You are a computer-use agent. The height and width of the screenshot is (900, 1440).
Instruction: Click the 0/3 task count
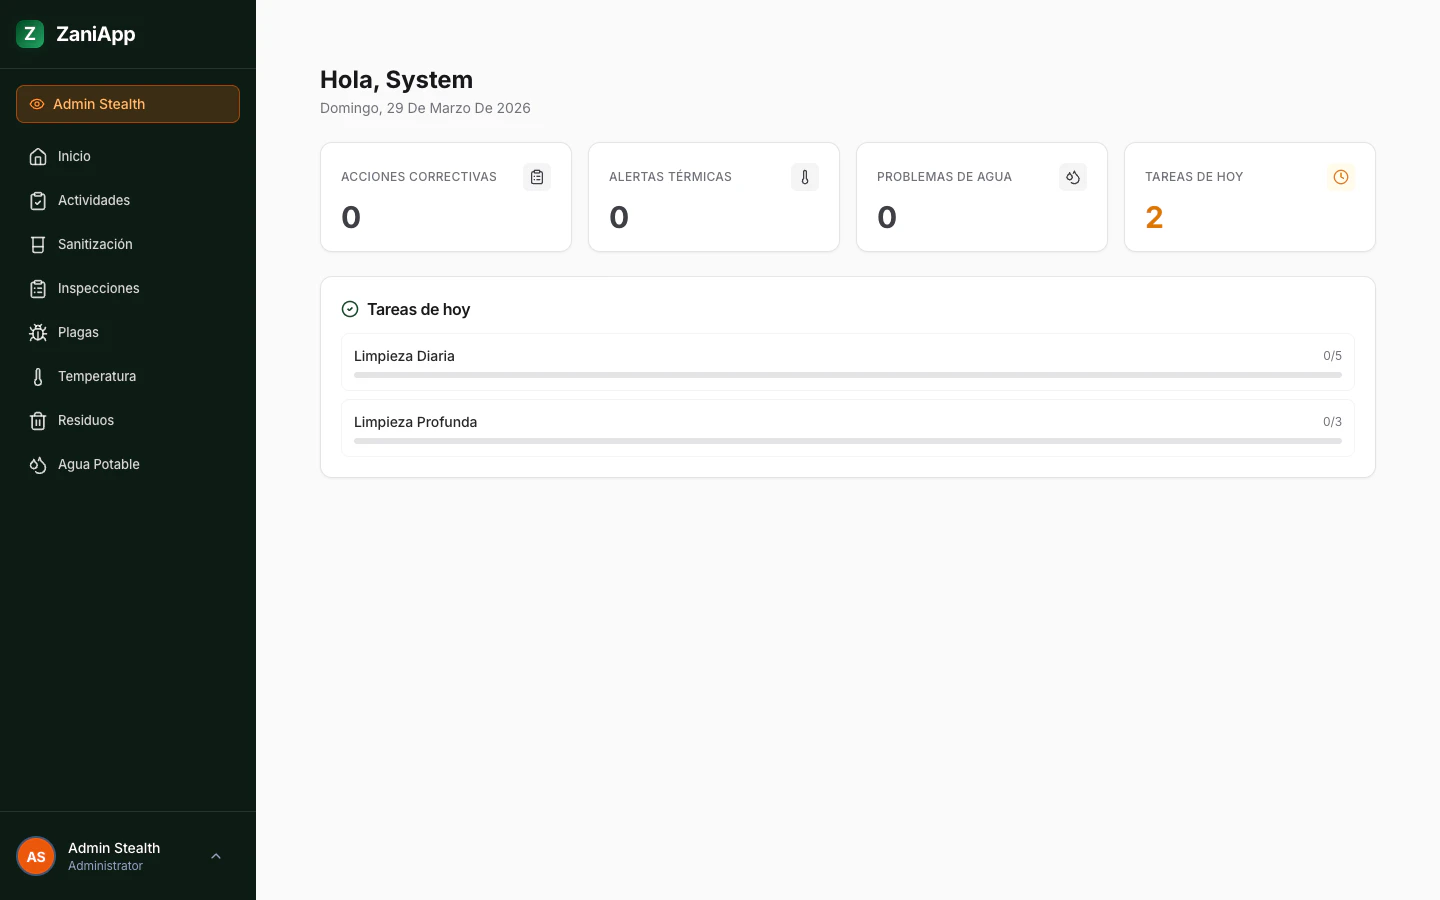(x=1332, y=422)
